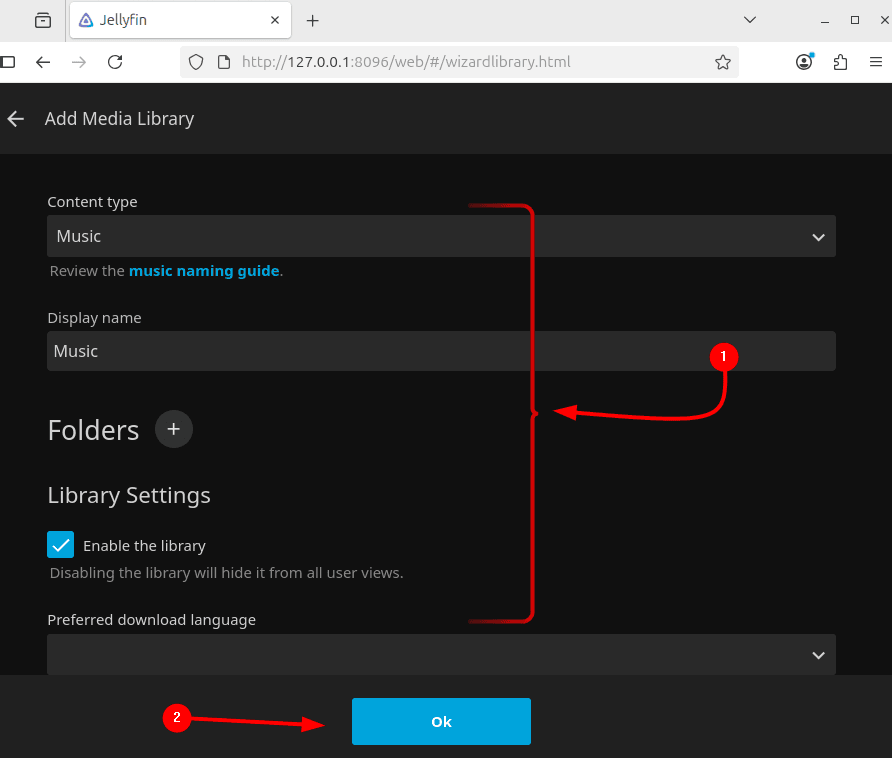This screenshot has height=758, width=892.
Task: Open the recent browsing view icon
Action: point(42,20)
